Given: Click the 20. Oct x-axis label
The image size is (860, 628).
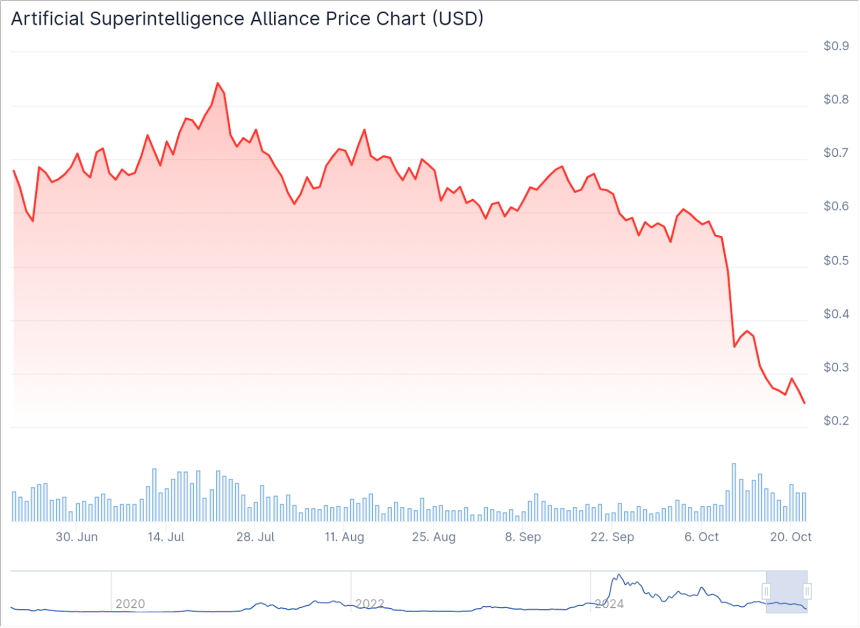Looking at the screenshot, I should [790, 537].
